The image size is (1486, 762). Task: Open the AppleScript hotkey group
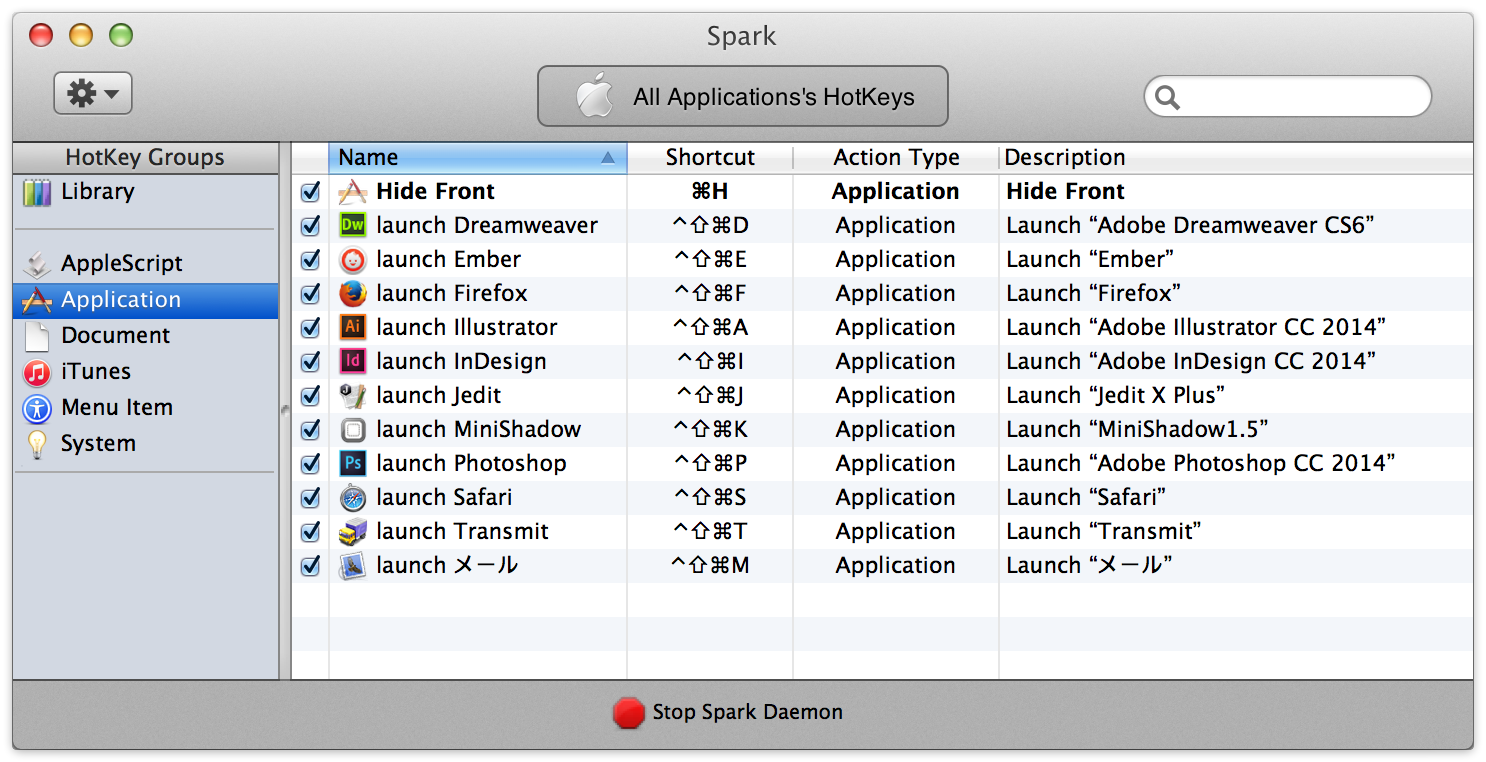pos(146,264)
